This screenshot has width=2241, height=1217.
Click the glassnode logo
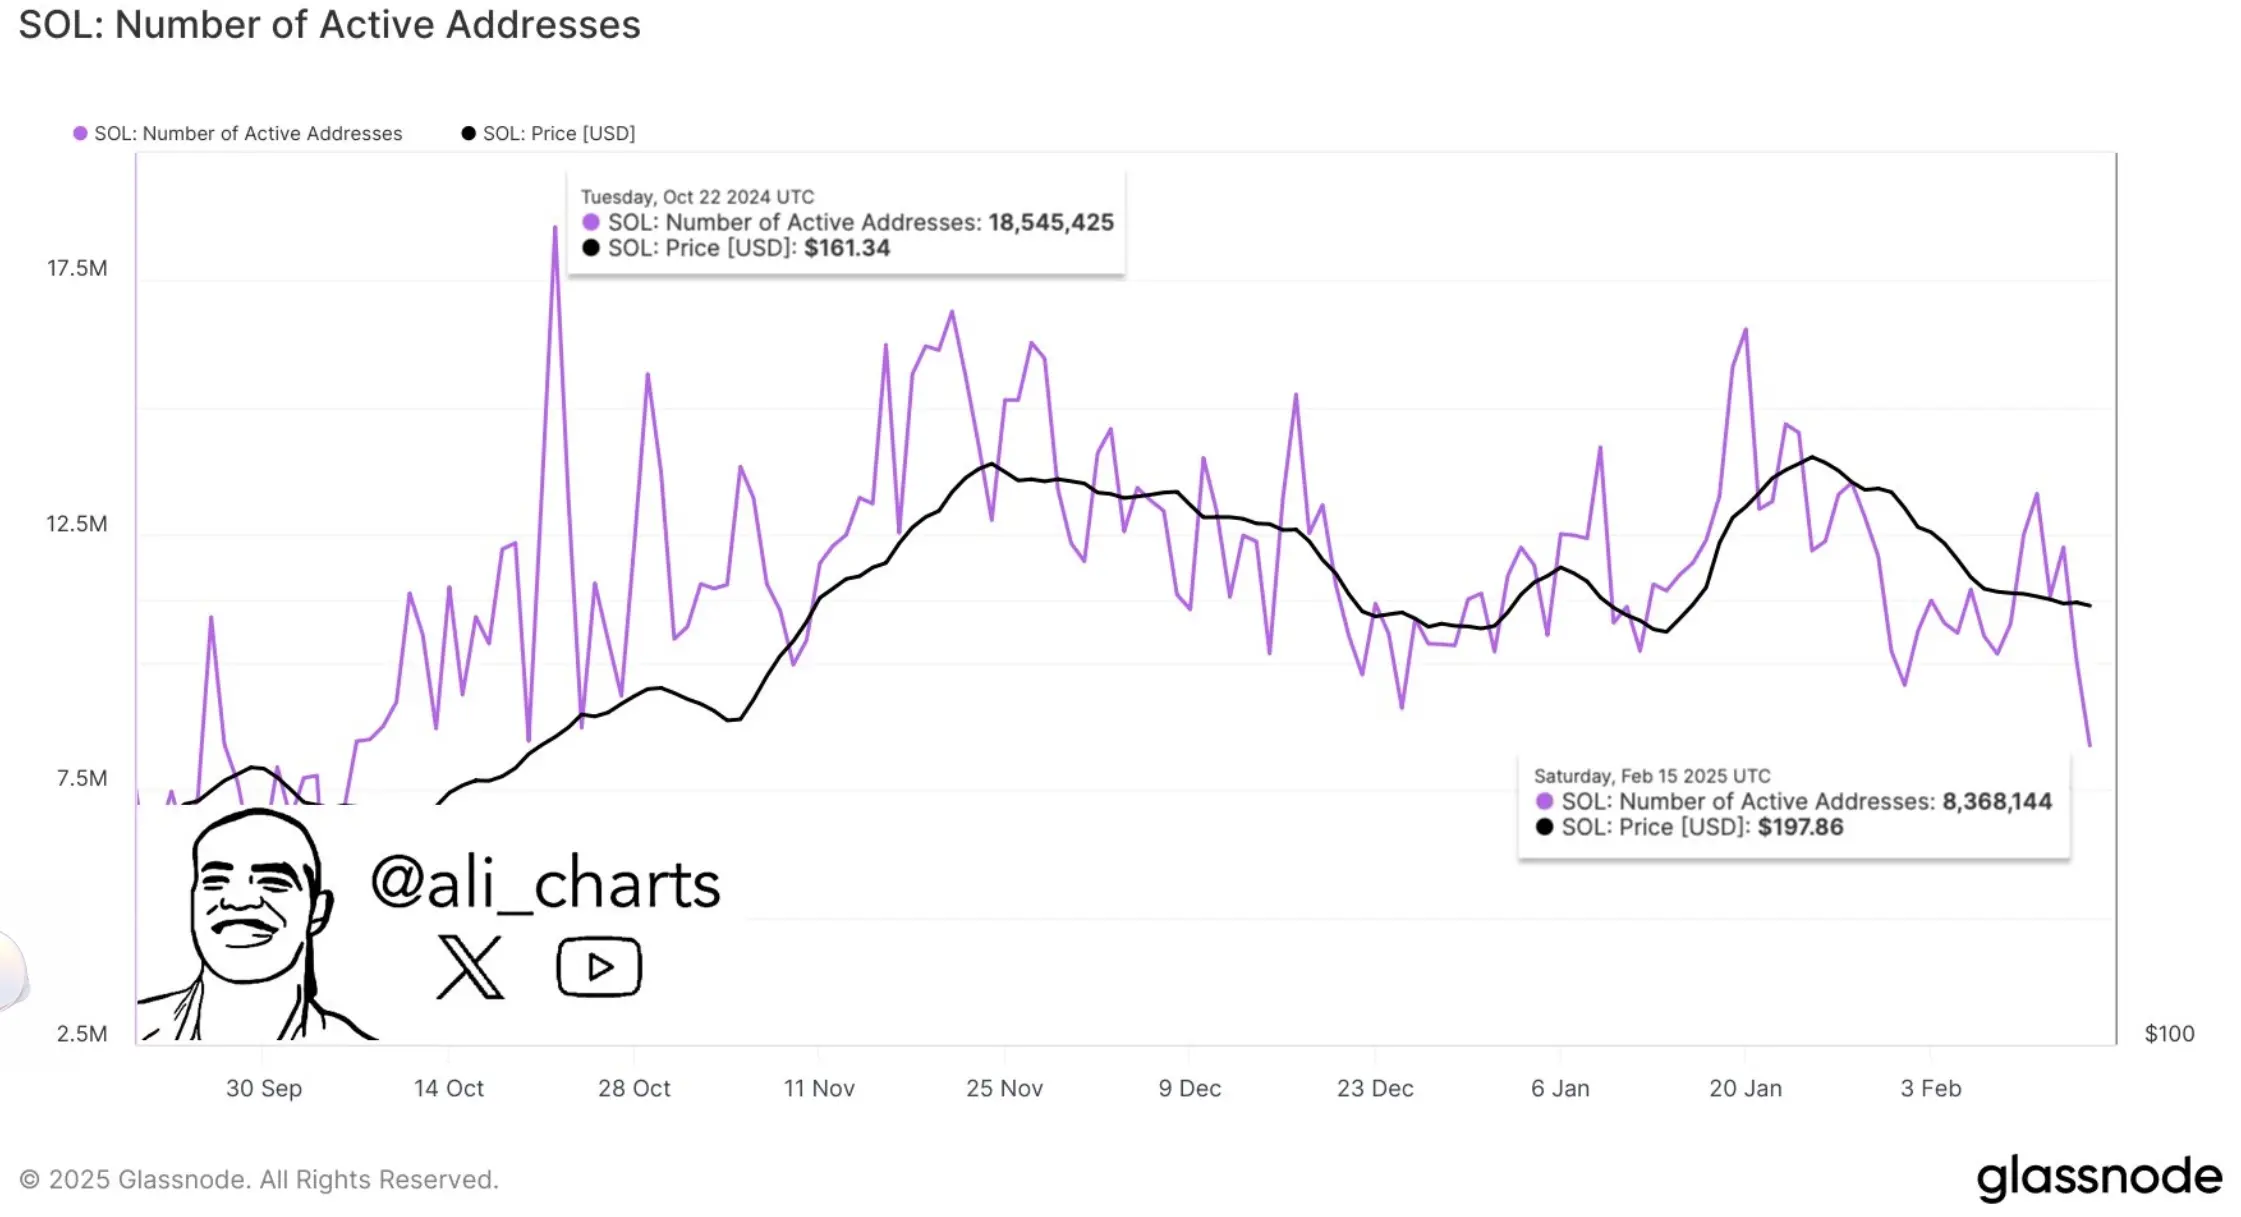(2098, 1176)
